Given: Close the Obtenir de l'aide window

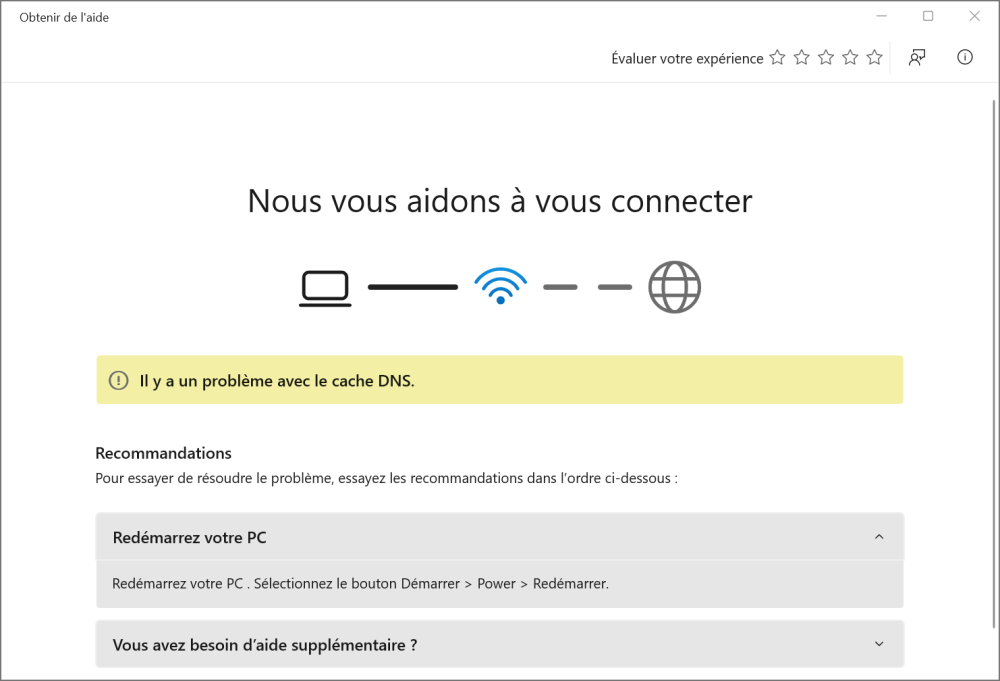Looking at the screenshot, I should pyautogui.click(x=974, y=16).
